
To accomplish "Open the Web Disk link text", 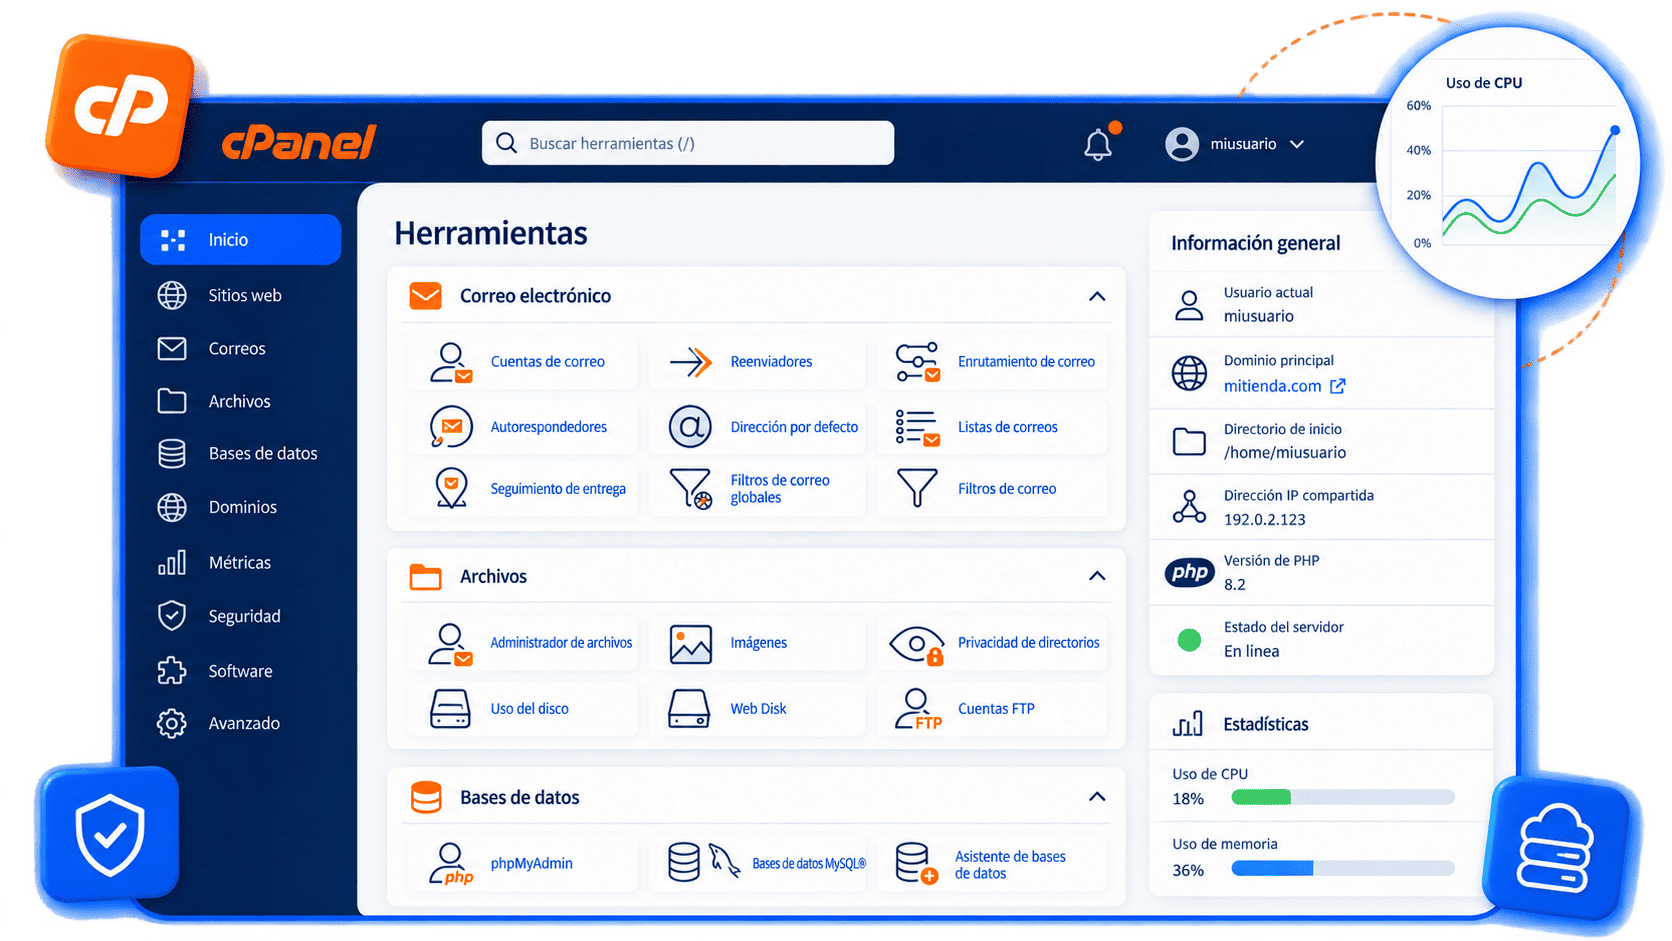I will (758, 709).
